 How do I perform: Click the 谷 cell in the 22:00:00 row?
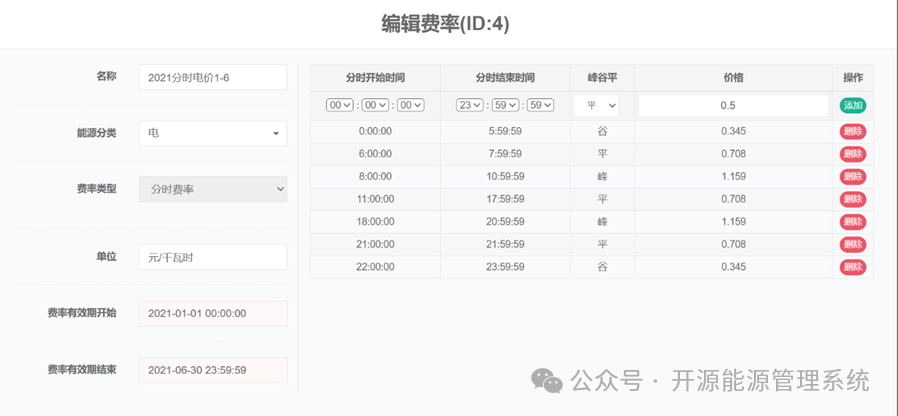(x=602, y=267)
